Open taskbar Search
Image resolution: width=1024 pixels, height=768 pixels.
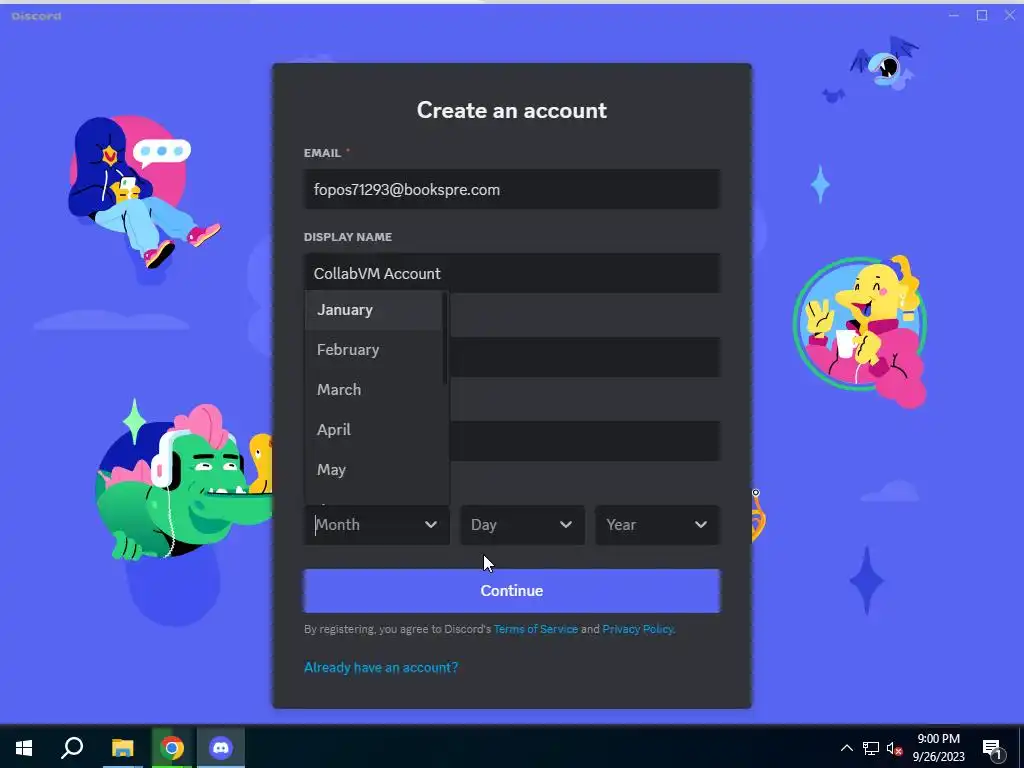click(72, 748)
